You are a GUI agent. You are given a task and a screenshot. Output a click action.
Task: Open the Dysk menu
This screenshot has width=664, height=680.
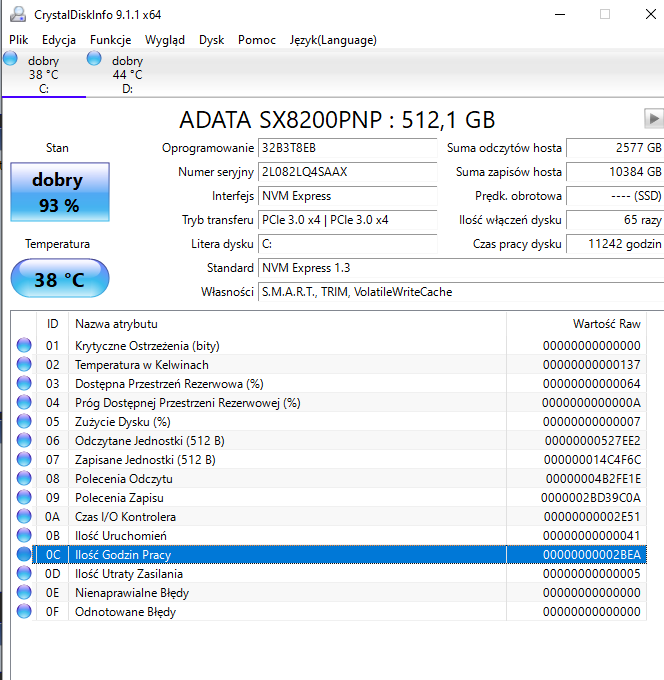(x=211, y=40)
